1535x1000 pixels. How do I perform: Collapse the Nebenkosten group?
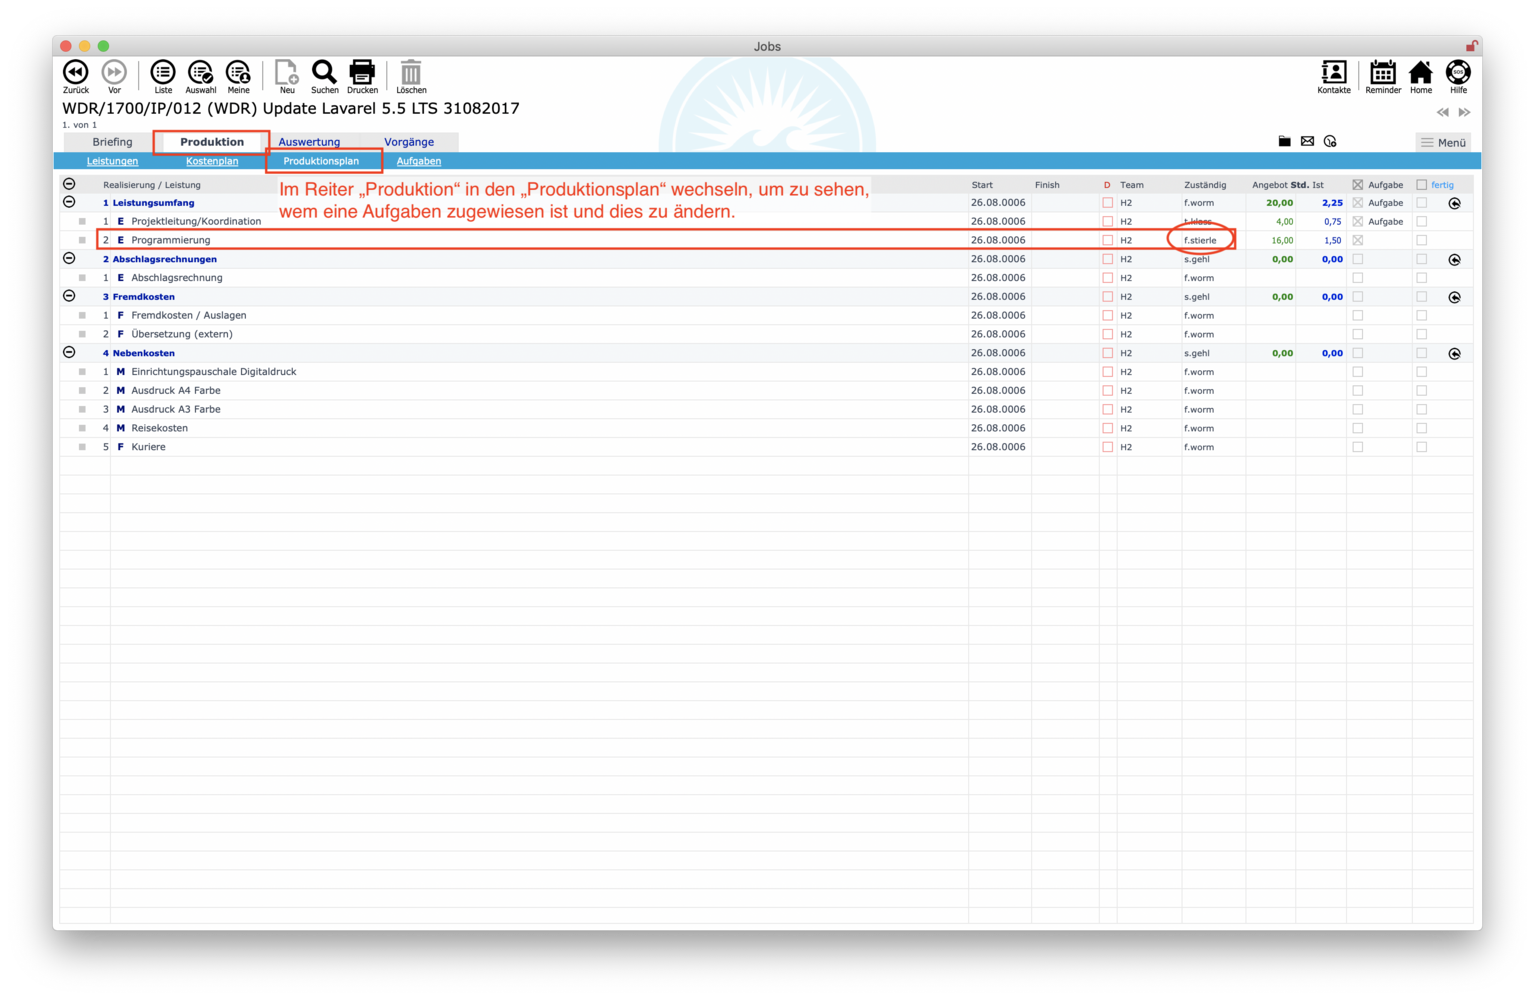pos(69,352)
